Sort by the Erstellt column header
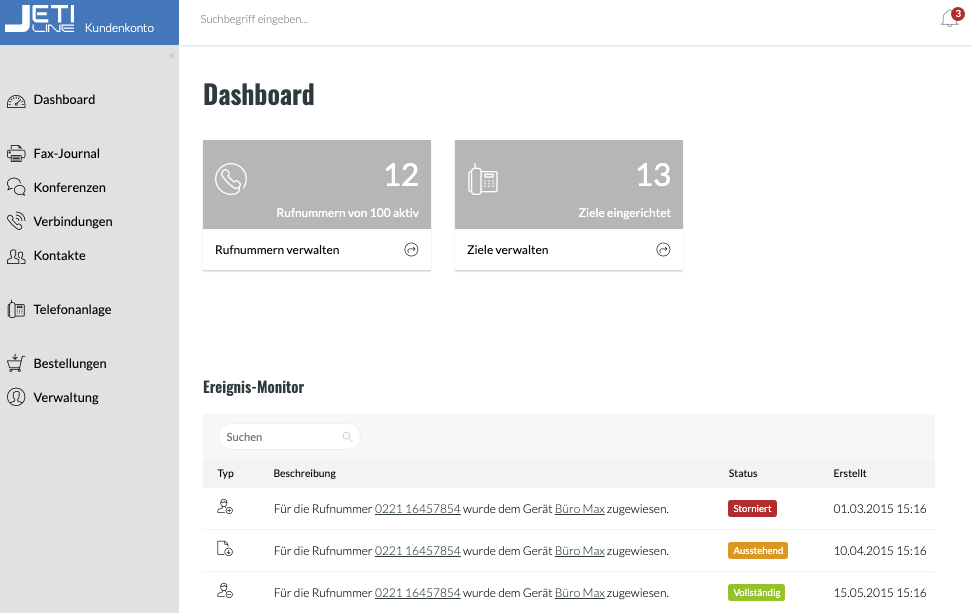 click(850, 474)
